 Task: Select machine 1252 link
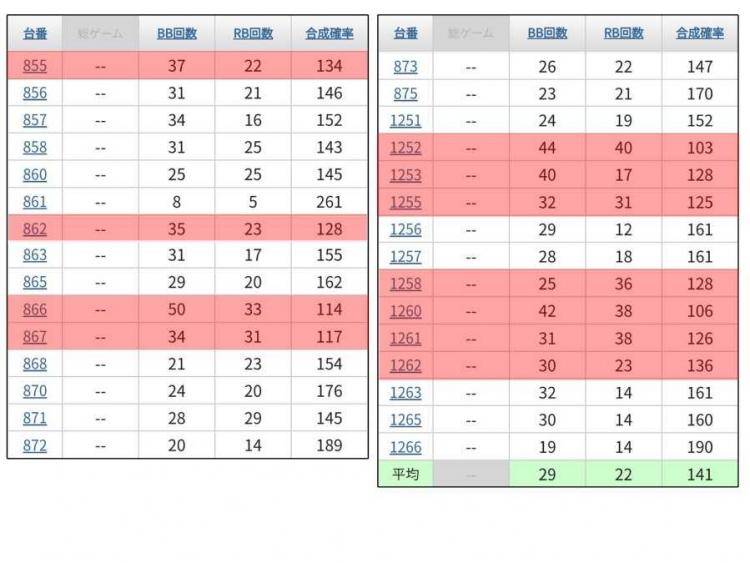[406, 148]
